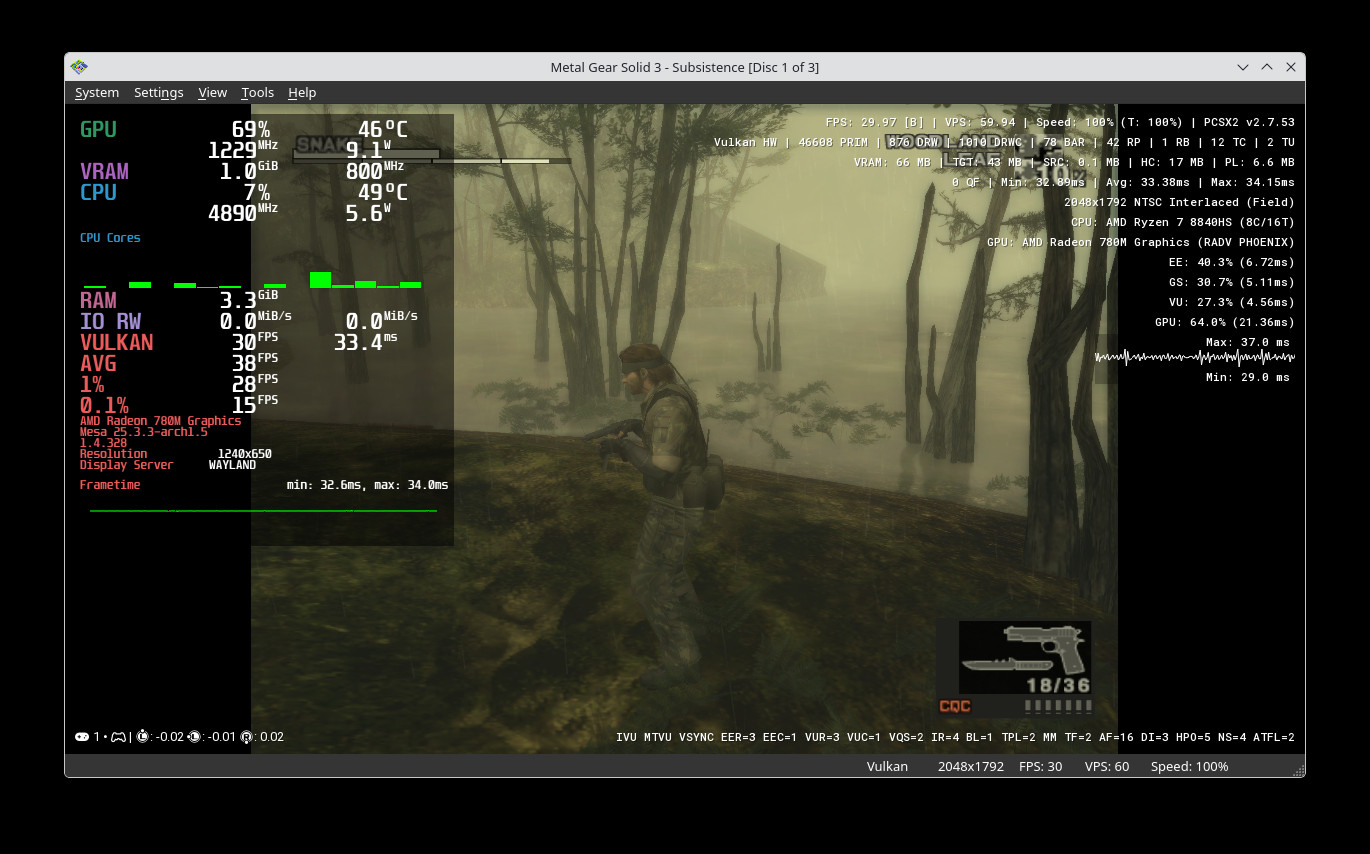Click the filled controller icon beside port number 1

click(82, 737)
